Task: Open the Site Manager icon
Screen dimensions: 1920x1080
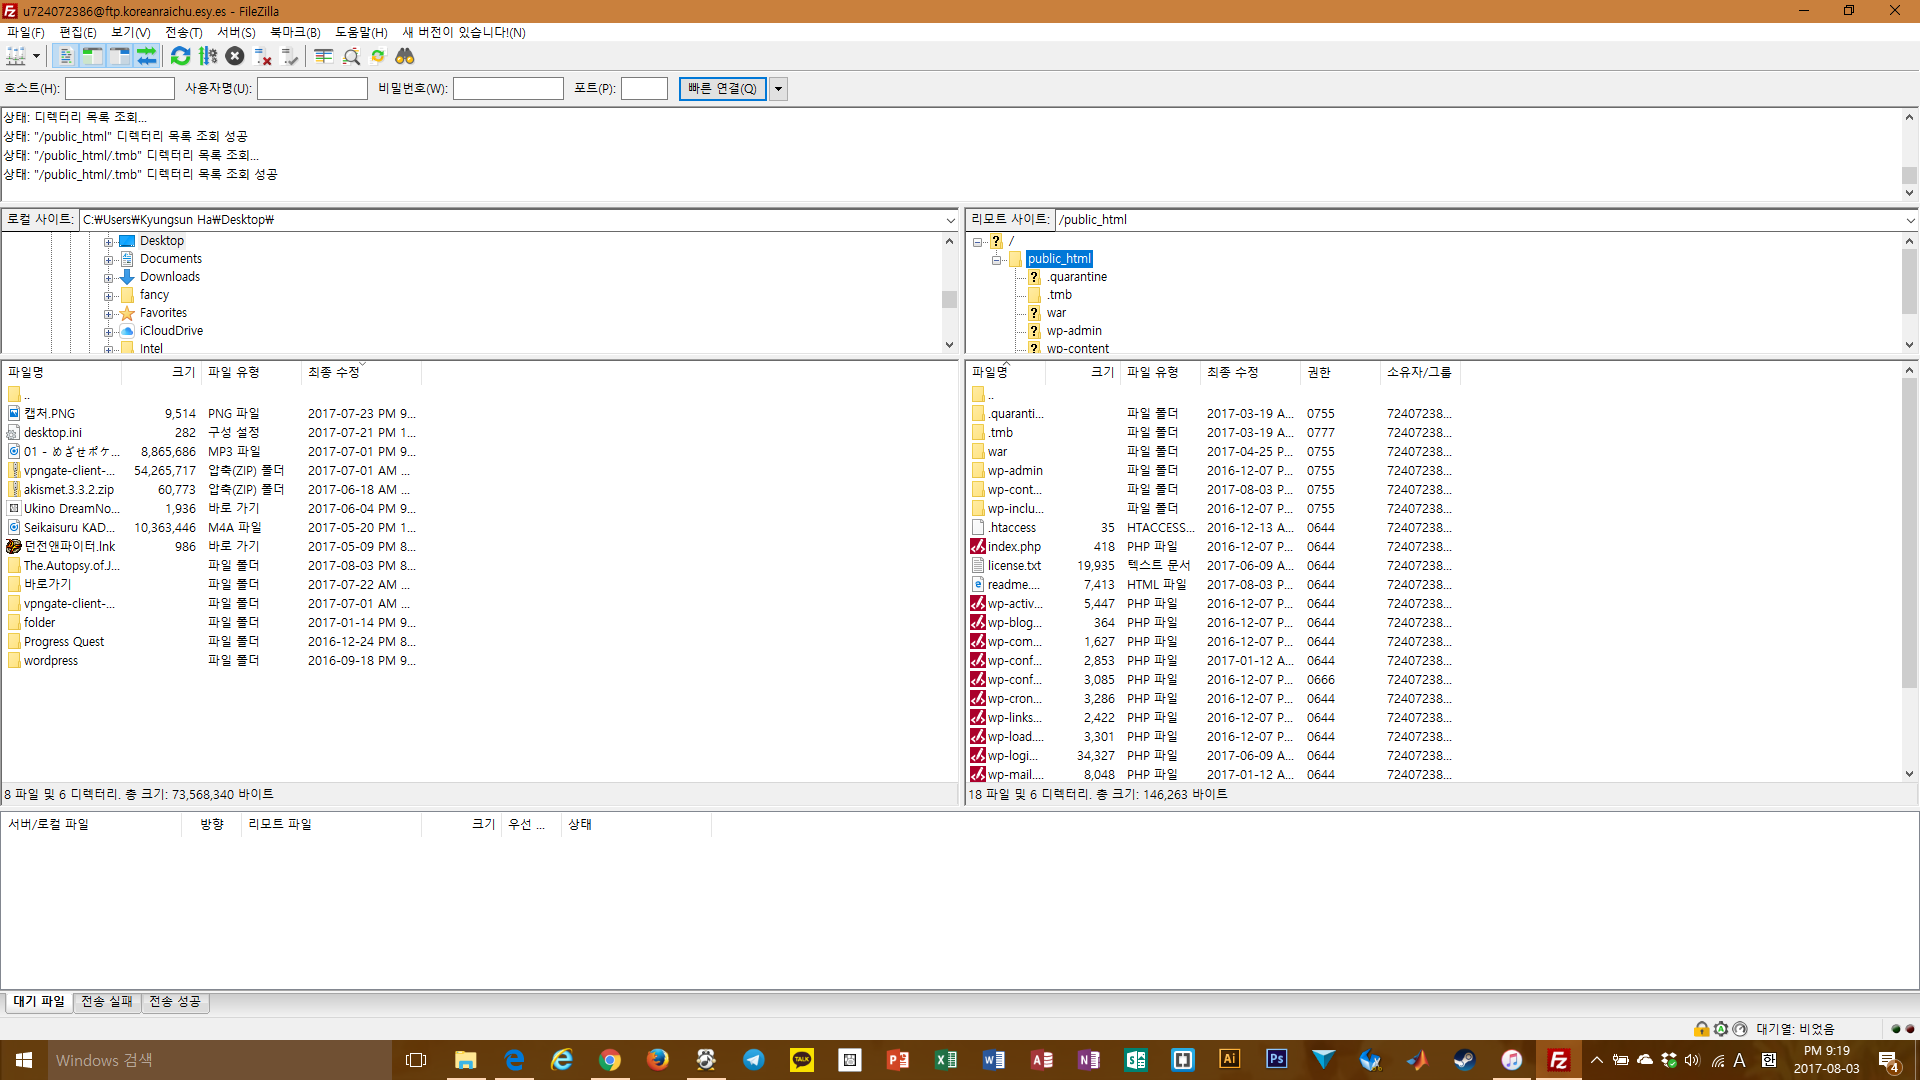Action: click(x=16, y=56)
